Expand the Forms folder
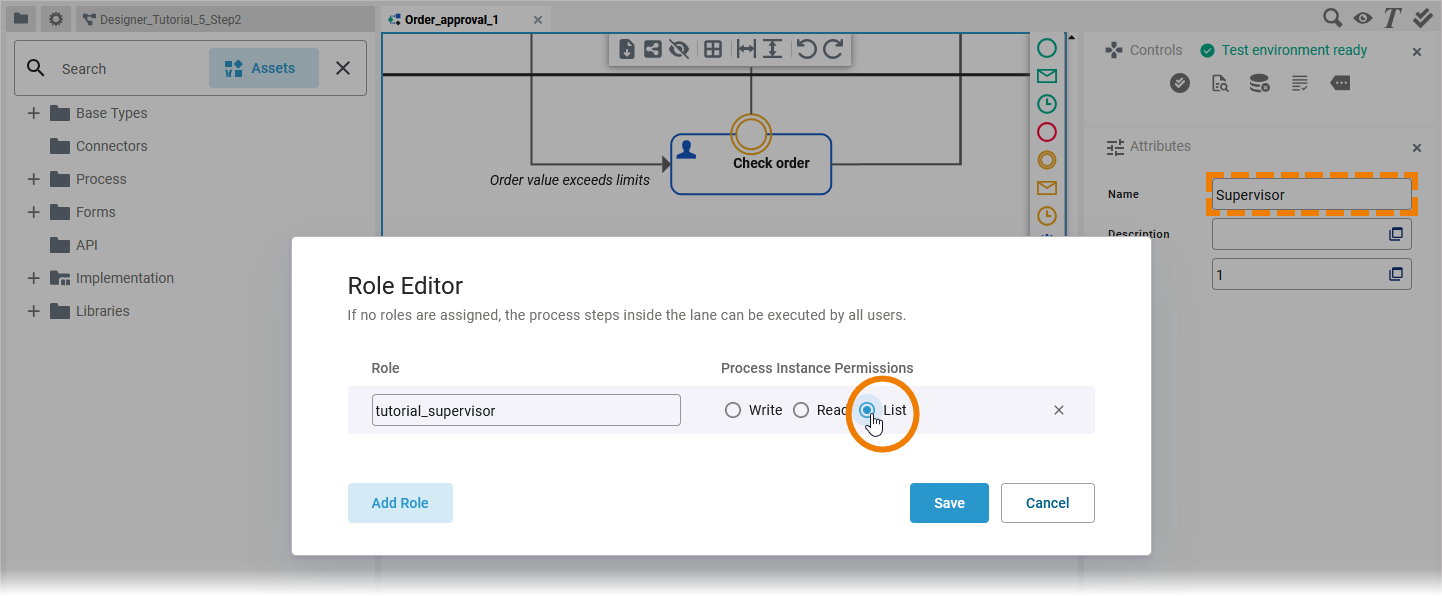The image size is (1442, 596). (x=33, y=212)
